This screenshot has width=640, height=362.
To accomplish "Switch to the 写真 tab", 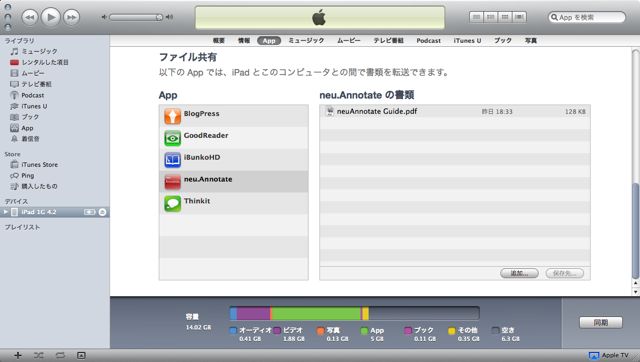I will pos(531,40).
